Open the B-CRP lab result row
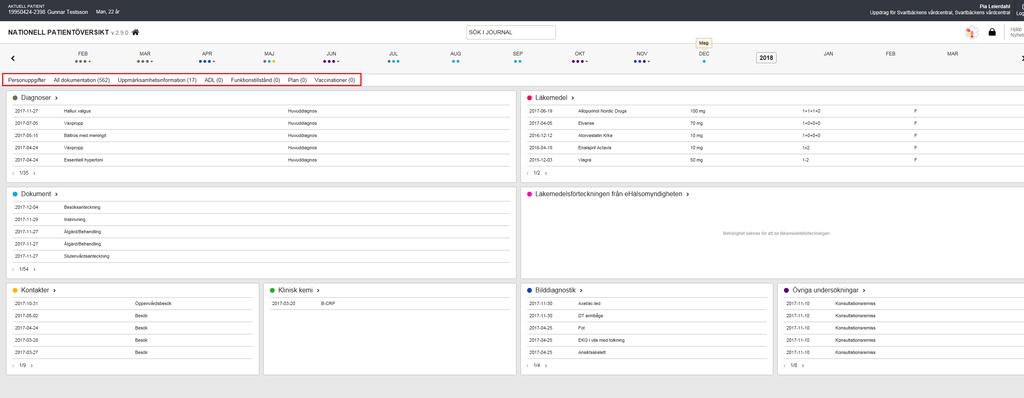 pos(391,304)
